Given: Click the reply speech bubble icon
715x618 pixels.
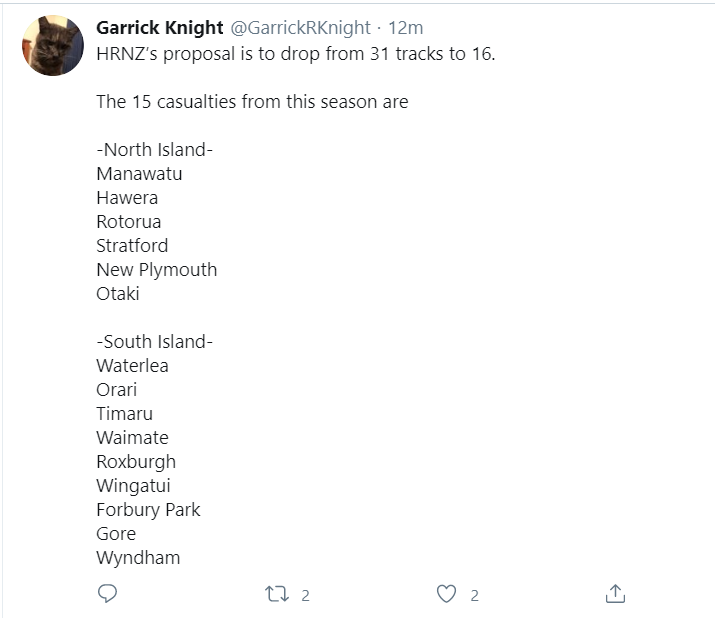Looking at the screenshot, I should 108,594.
